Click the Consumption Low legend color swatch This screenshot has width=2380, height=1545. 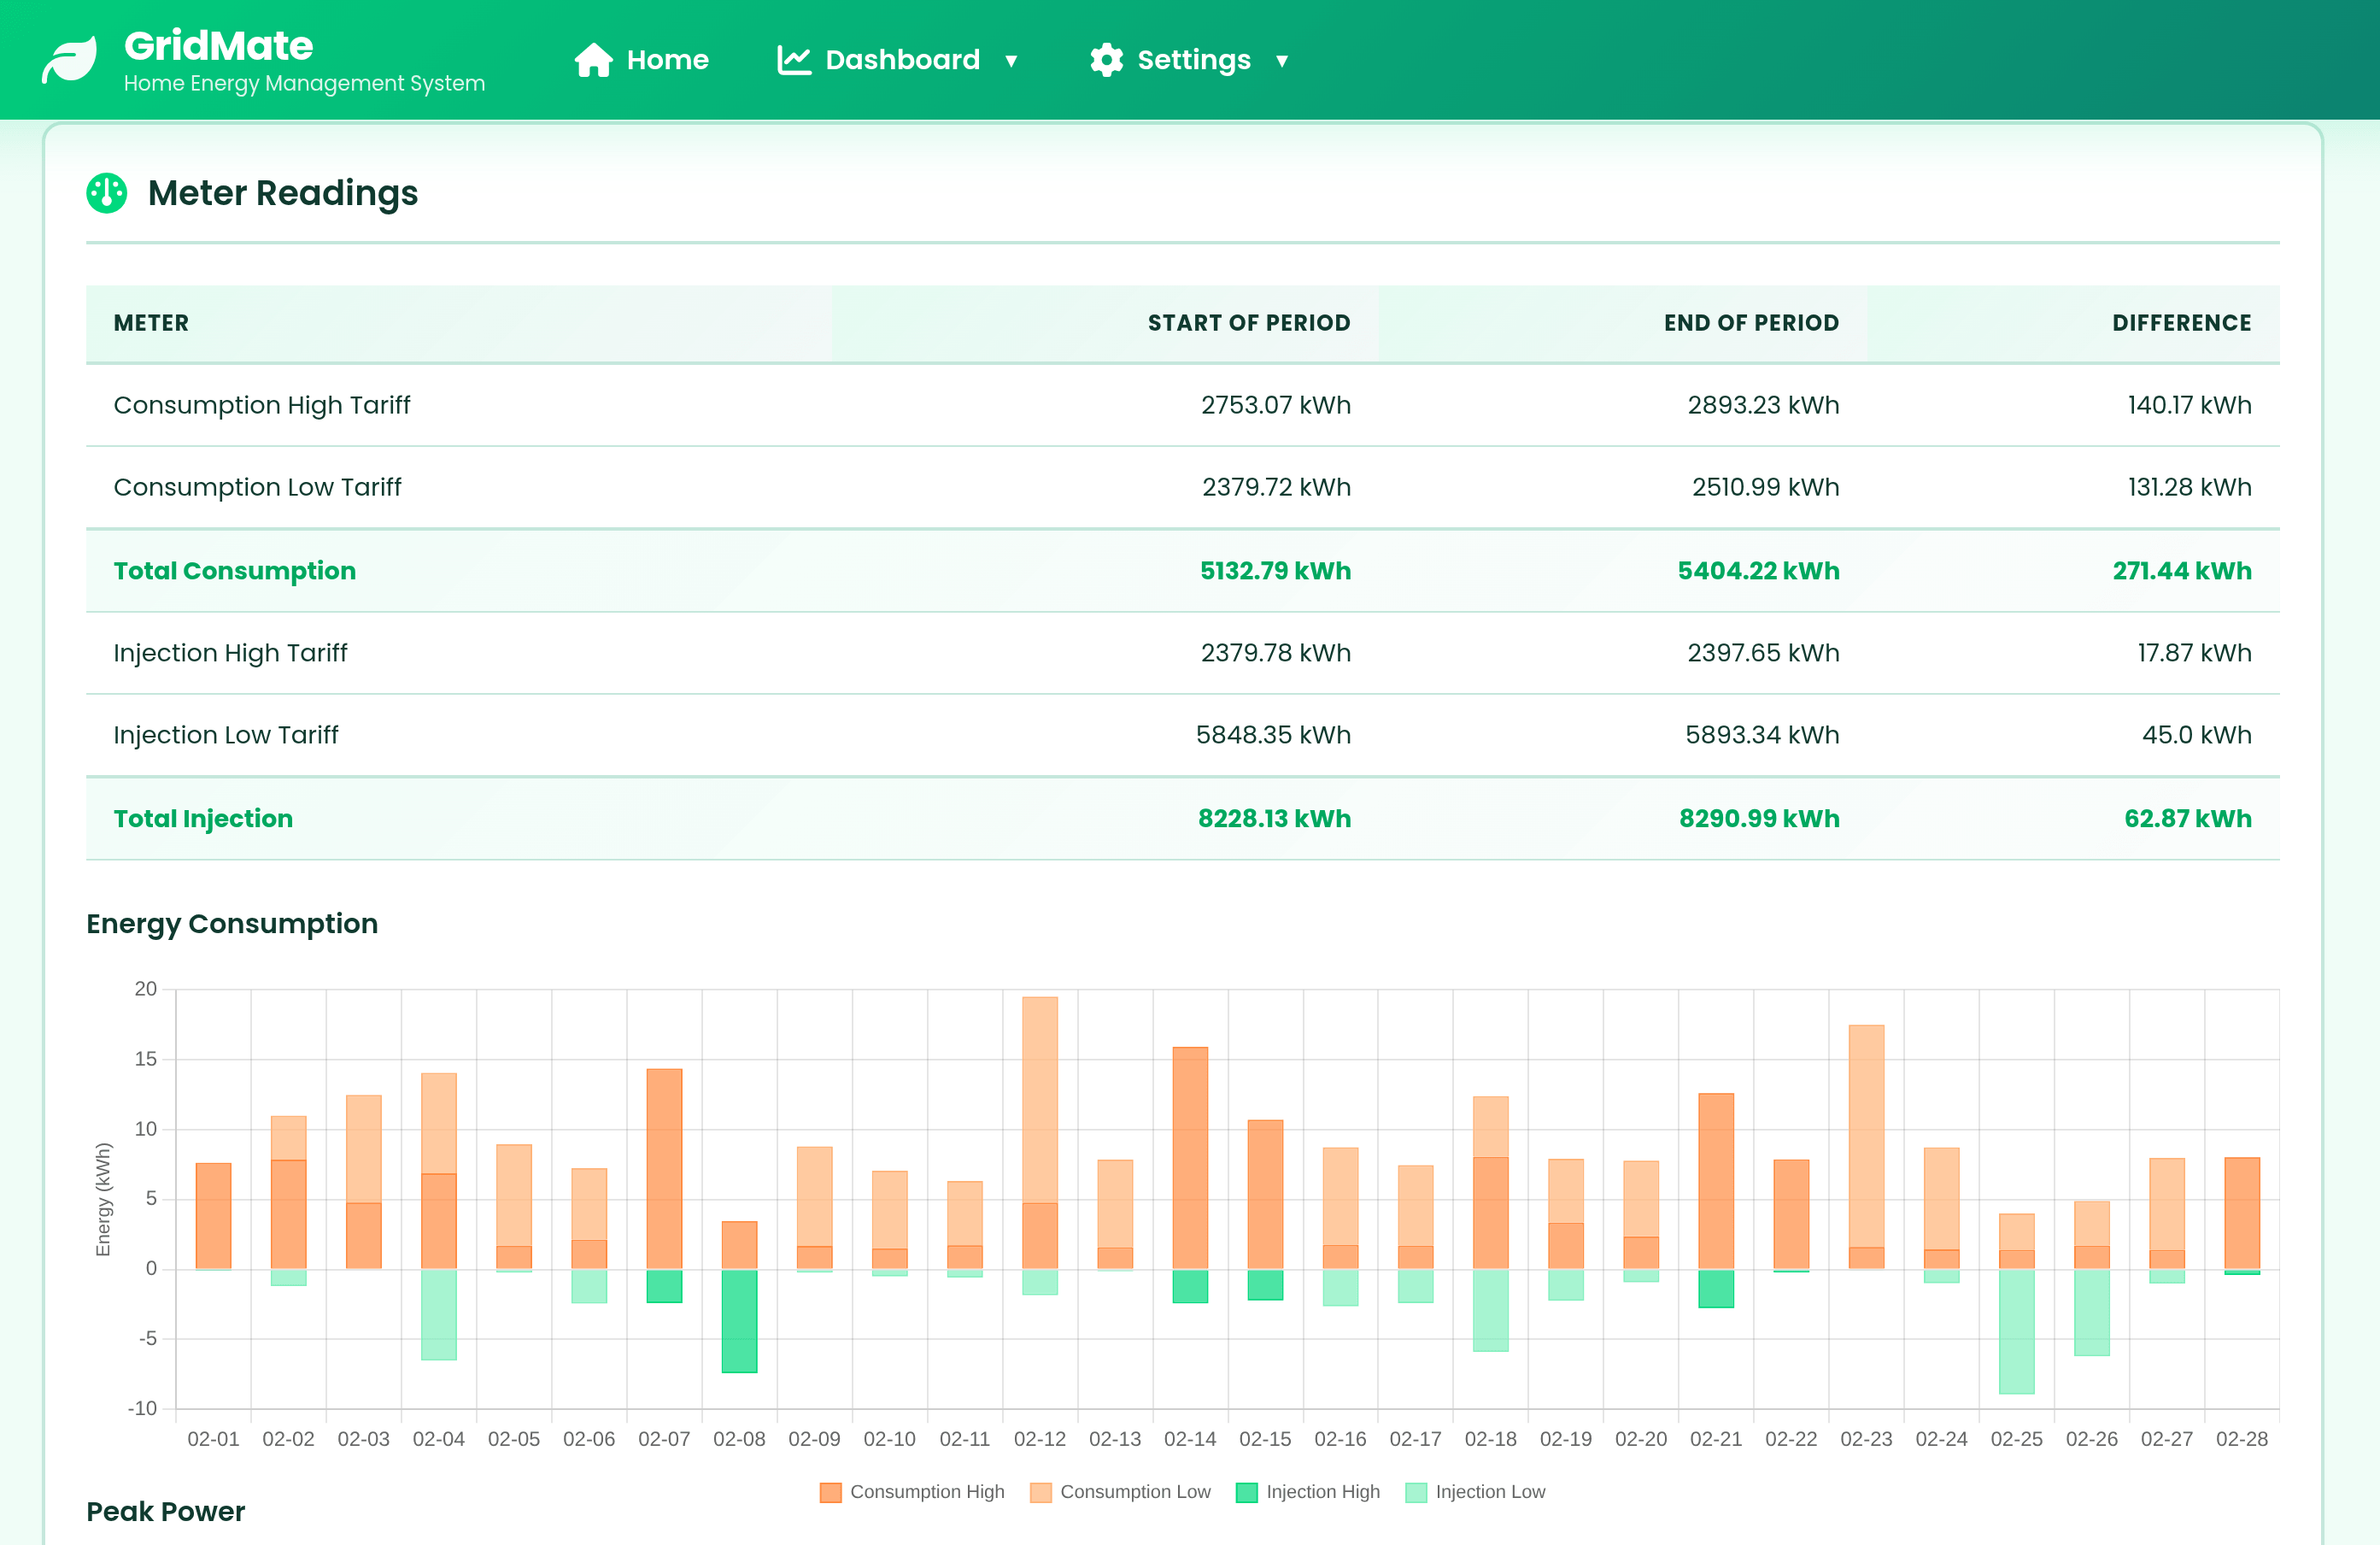click(x=1042, y=1491)
